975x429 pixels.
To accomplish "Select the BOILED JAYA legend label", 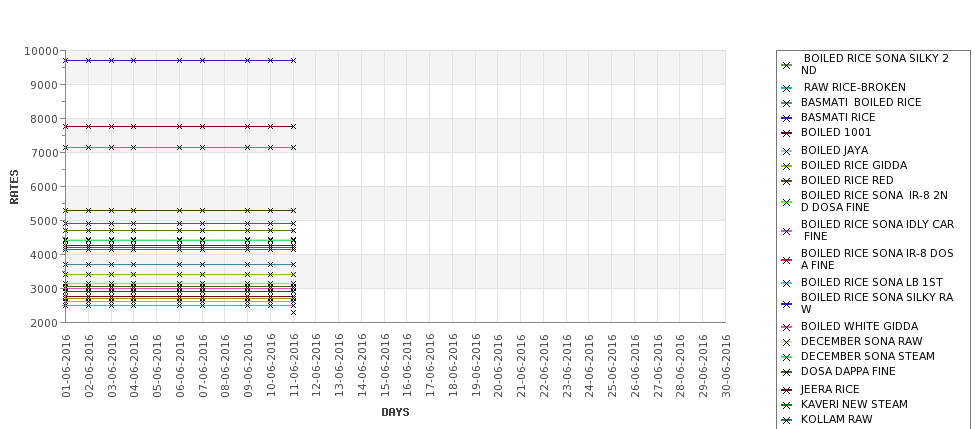I will [834, 150].
